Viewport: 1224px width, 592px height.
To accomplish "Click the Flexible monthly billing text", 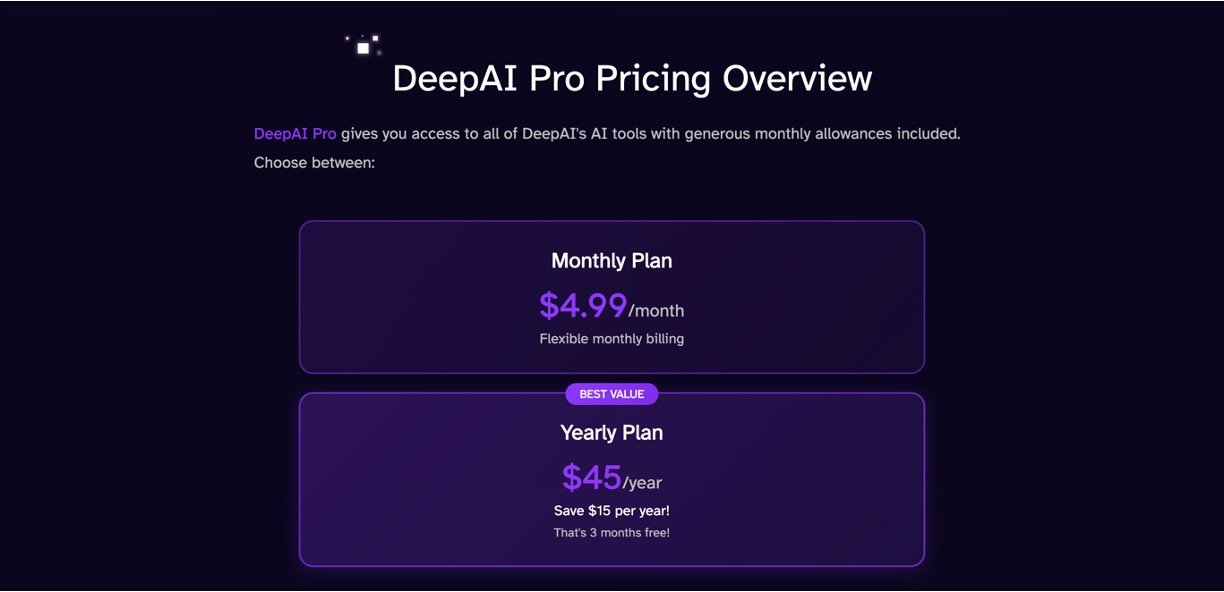I will pos(612,339).
